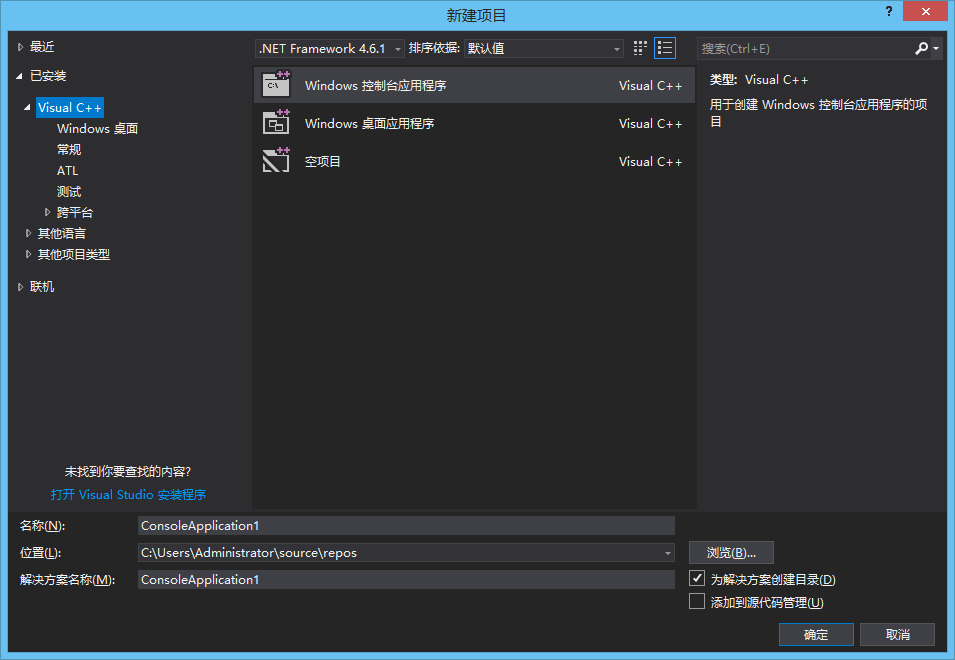Switch to small icons view
The image size is (955, 660).
click(x=640, y=48)
